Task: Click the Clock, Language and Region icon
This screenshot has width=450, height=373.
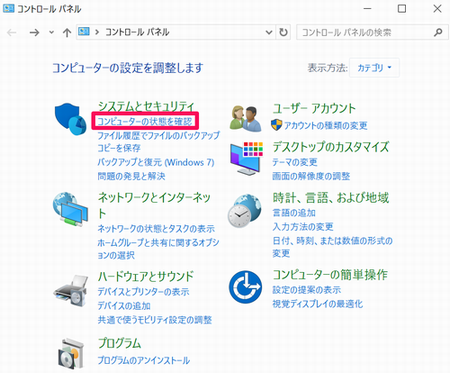Action: 244,210
